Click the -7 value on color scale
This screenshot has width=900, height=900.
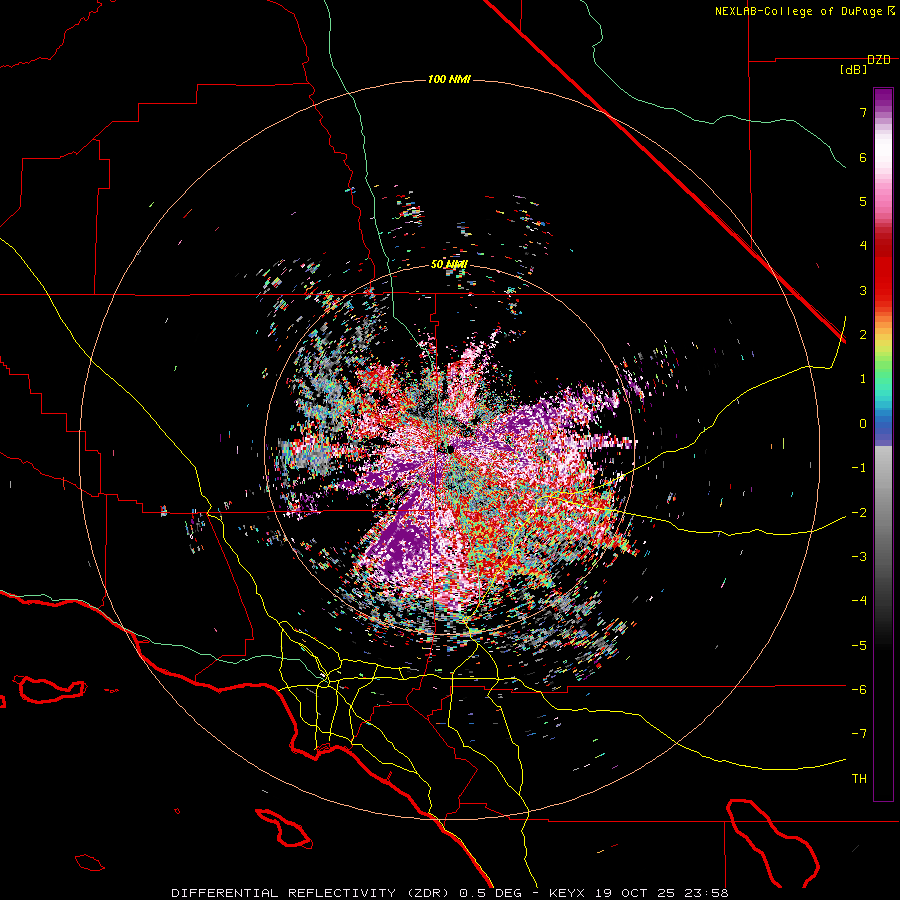pos(859,734)
